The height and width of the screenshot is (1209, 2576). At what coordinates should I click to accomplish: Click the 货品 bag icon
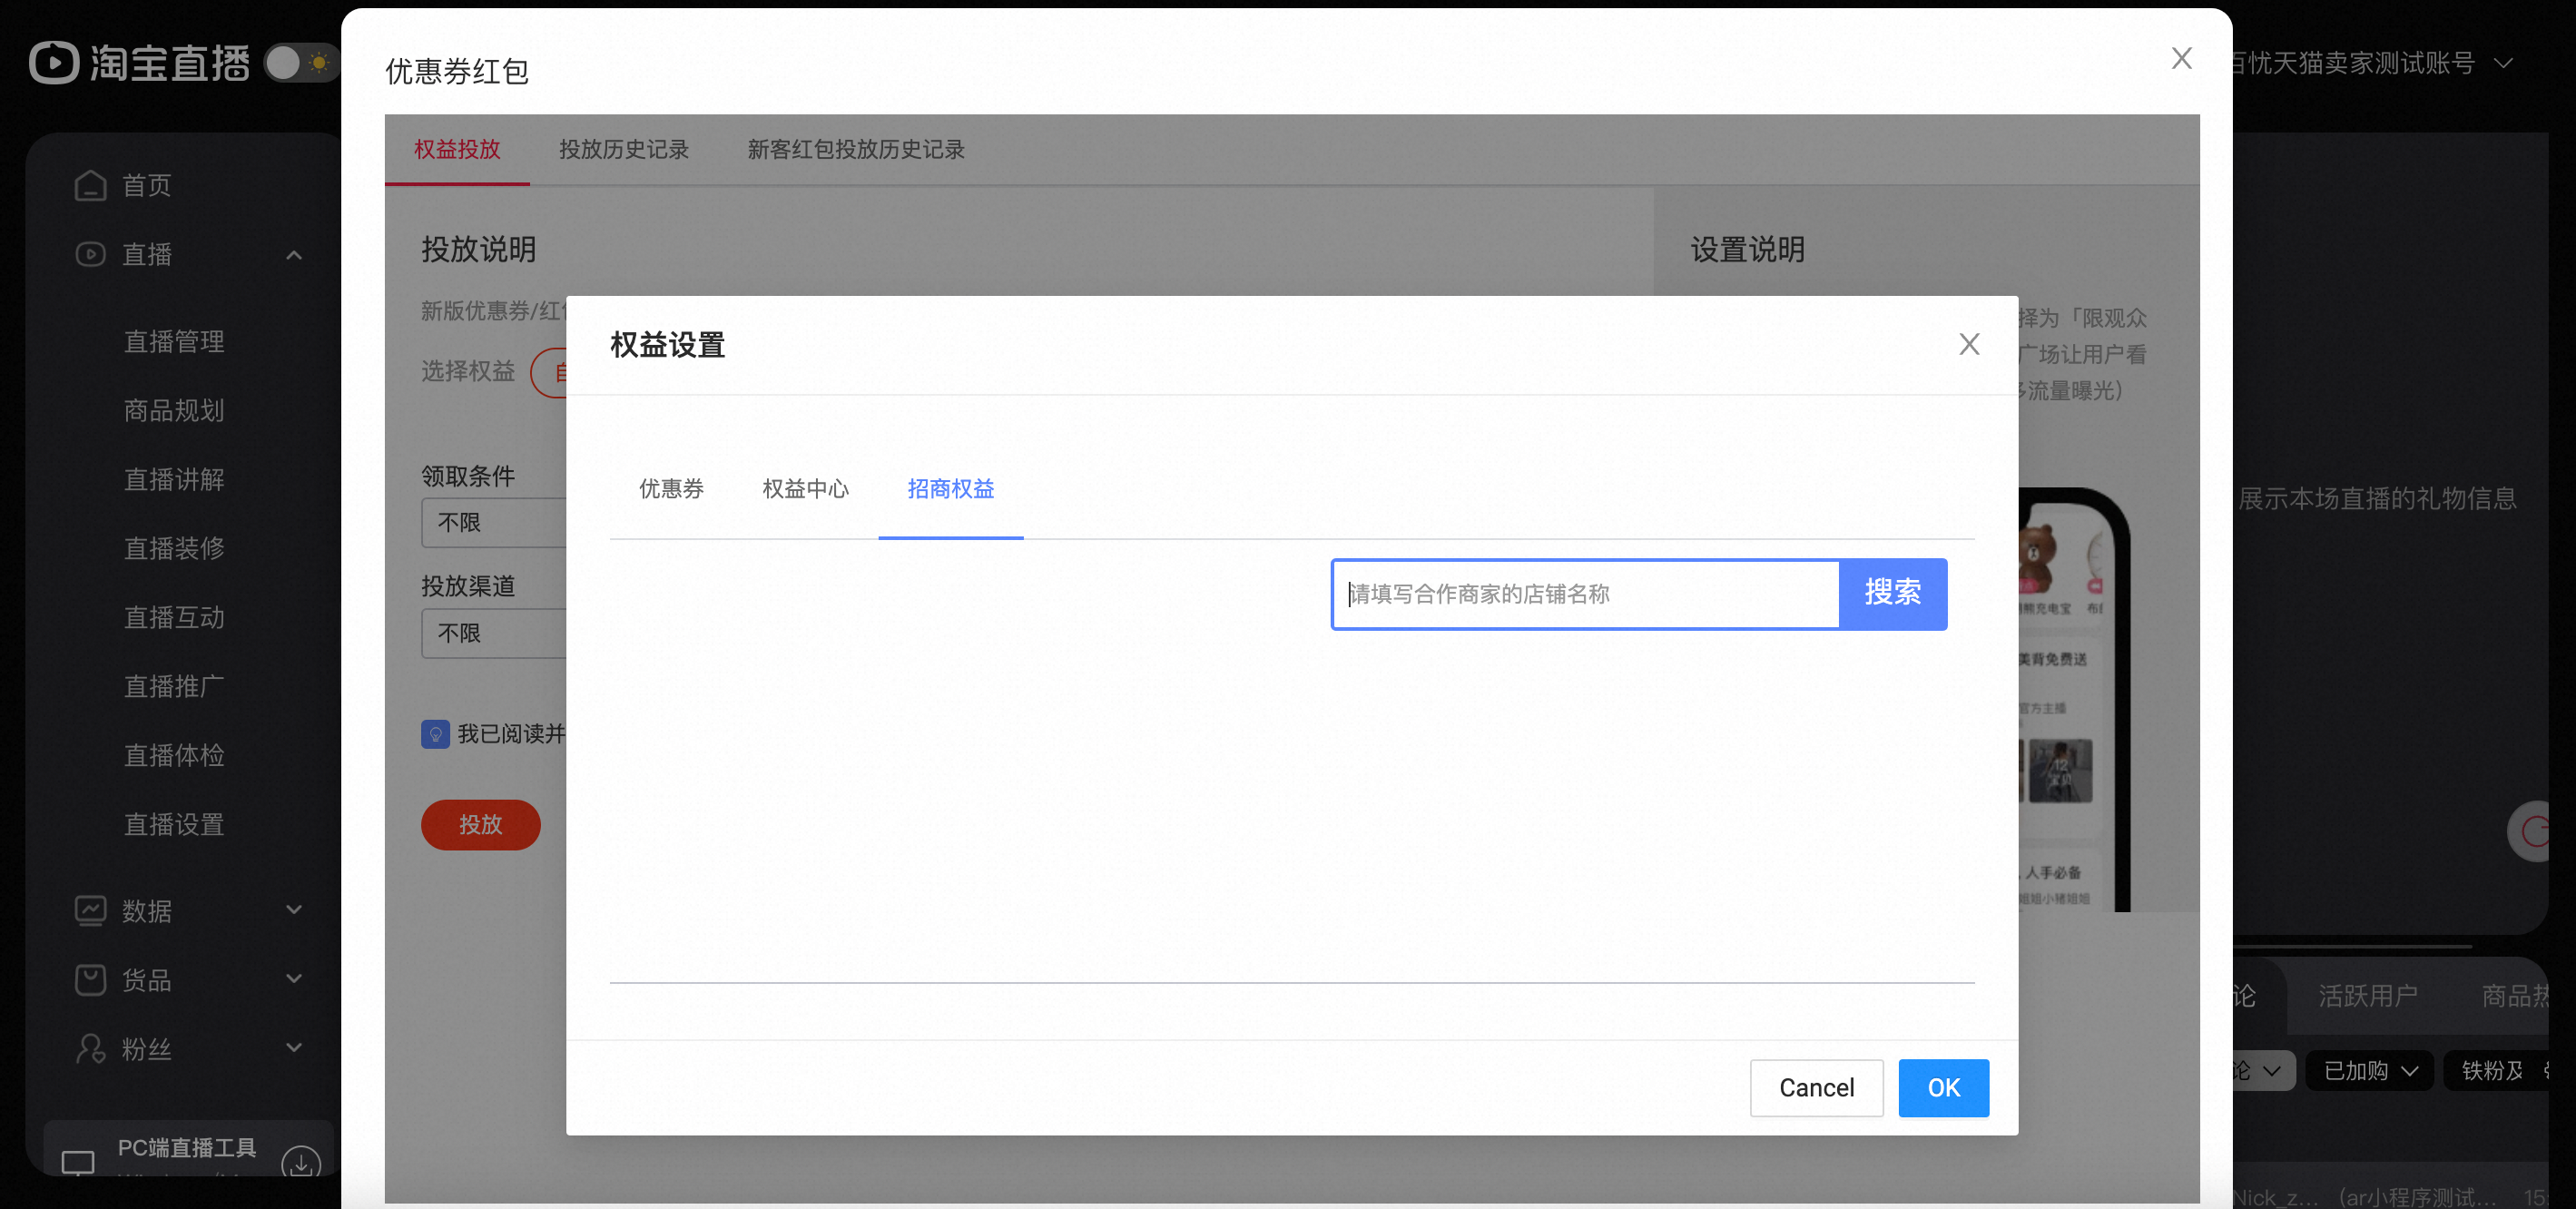(90, 979)
